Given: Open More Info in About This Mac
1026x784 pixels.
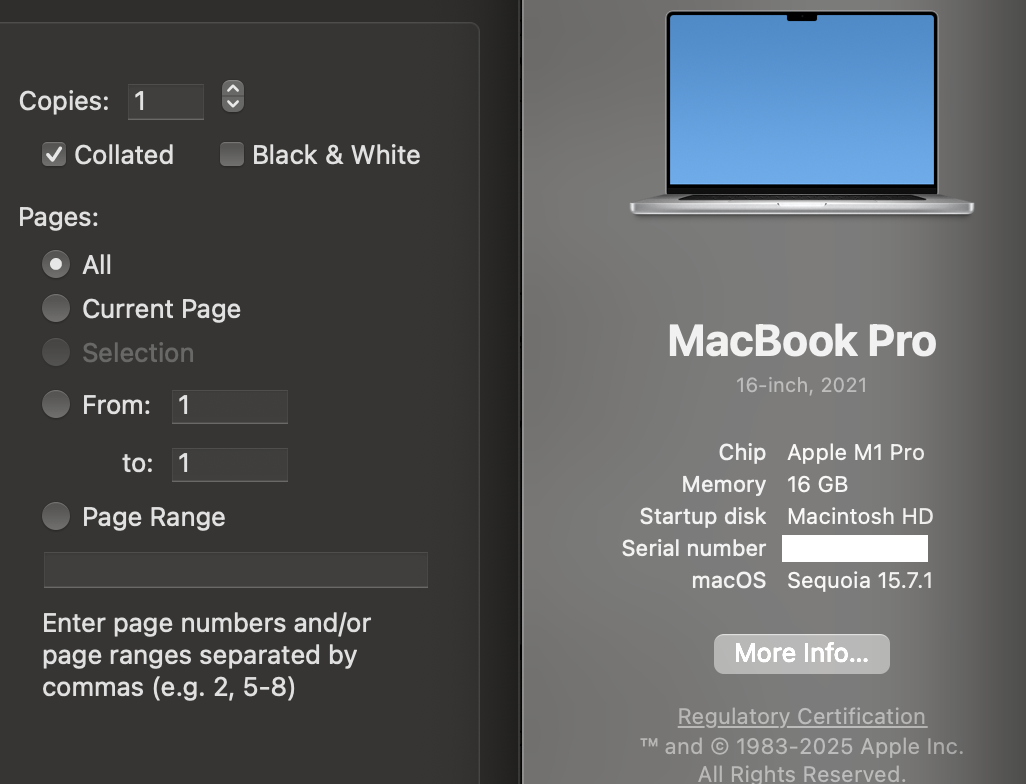Looking at the screenshot, I should (802, 653).
